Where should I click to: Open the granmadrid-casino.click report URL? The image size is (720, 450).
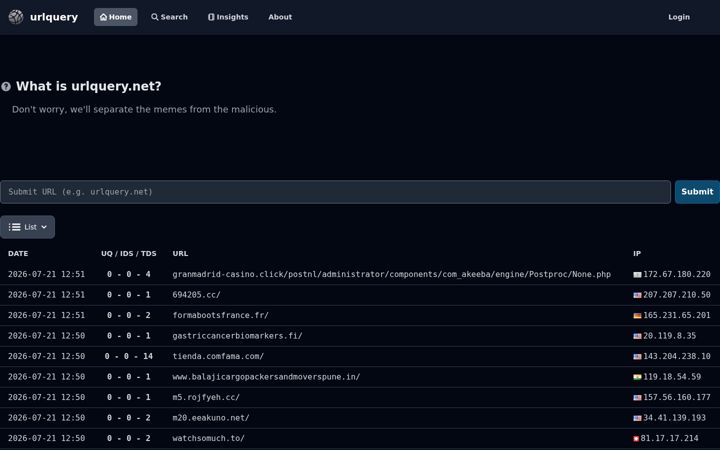pyautogui.click(x=392, y=274)
